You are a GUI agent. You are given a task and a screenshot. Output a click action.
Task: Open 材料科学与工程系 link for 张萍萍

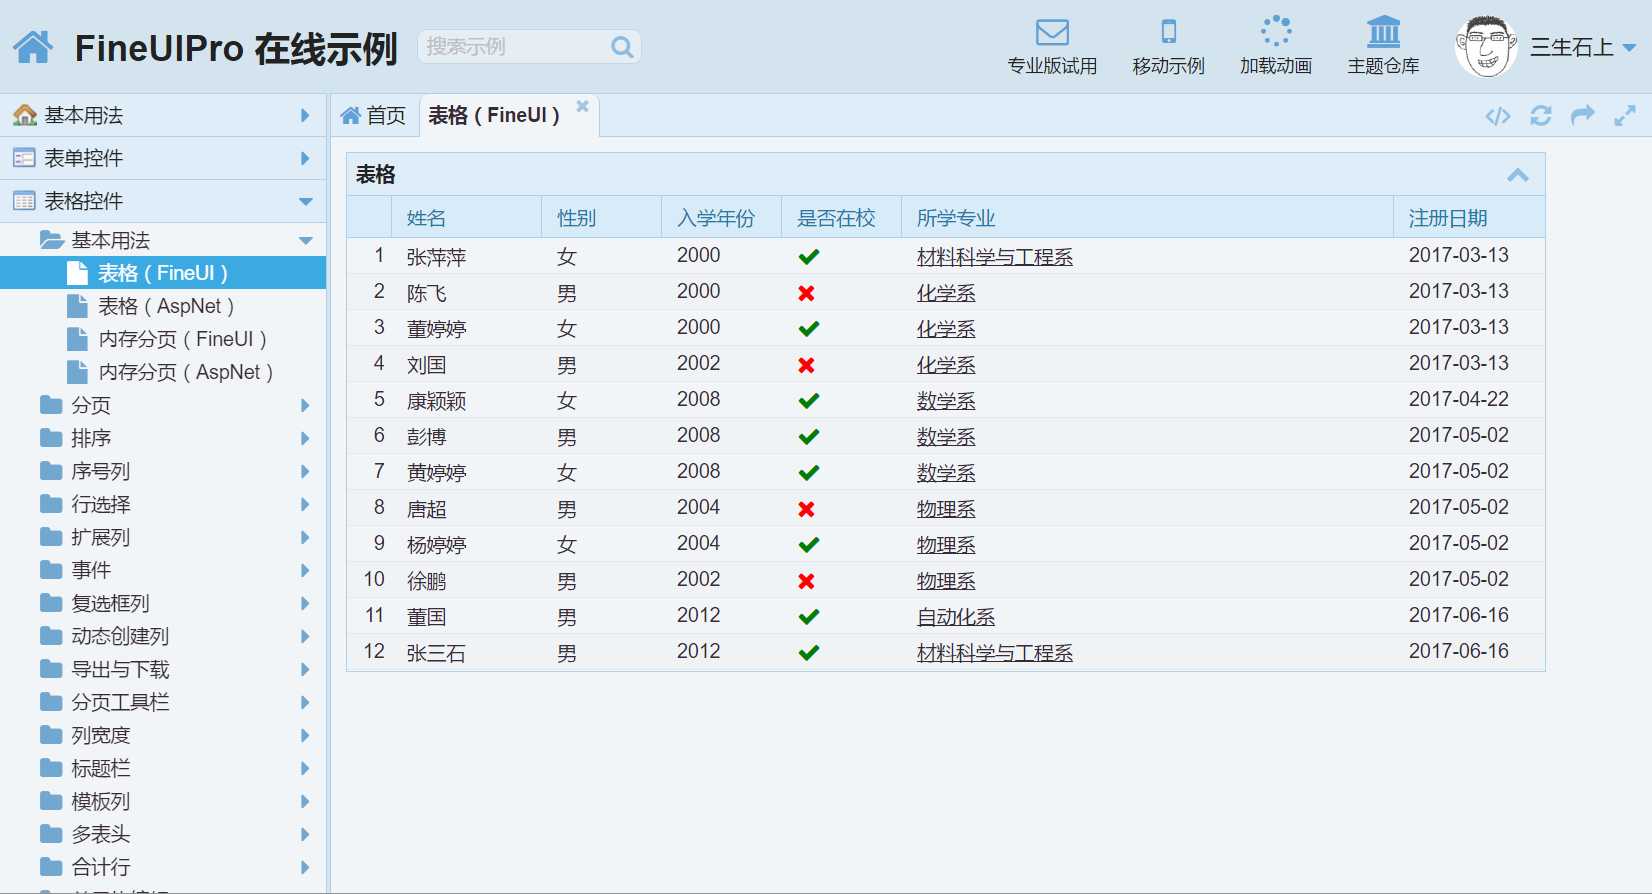click(995, 257)
